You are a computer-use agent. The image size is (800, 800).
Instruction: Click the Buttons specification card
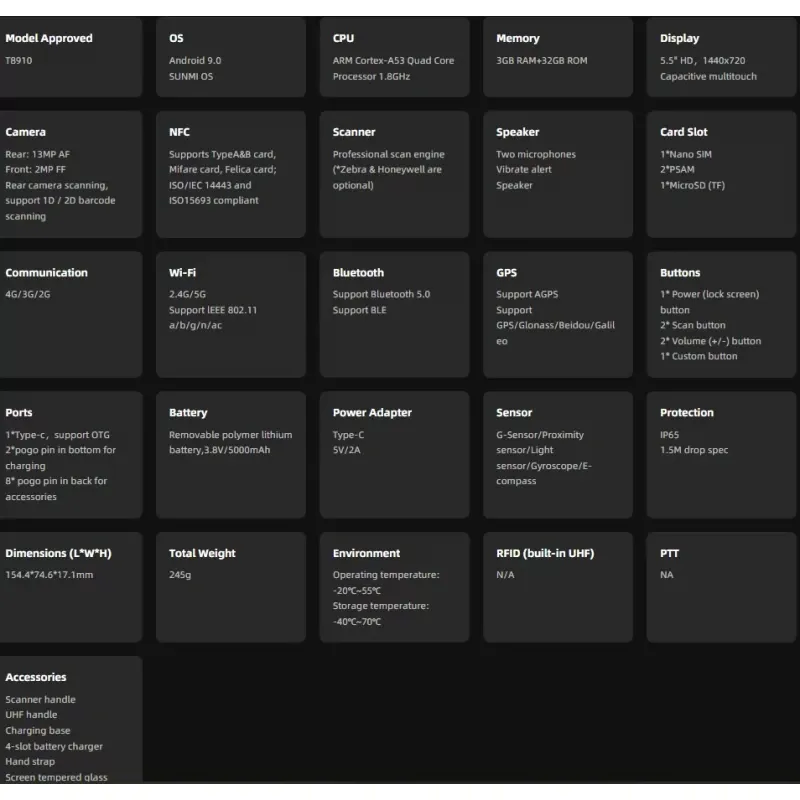[721, 314]
